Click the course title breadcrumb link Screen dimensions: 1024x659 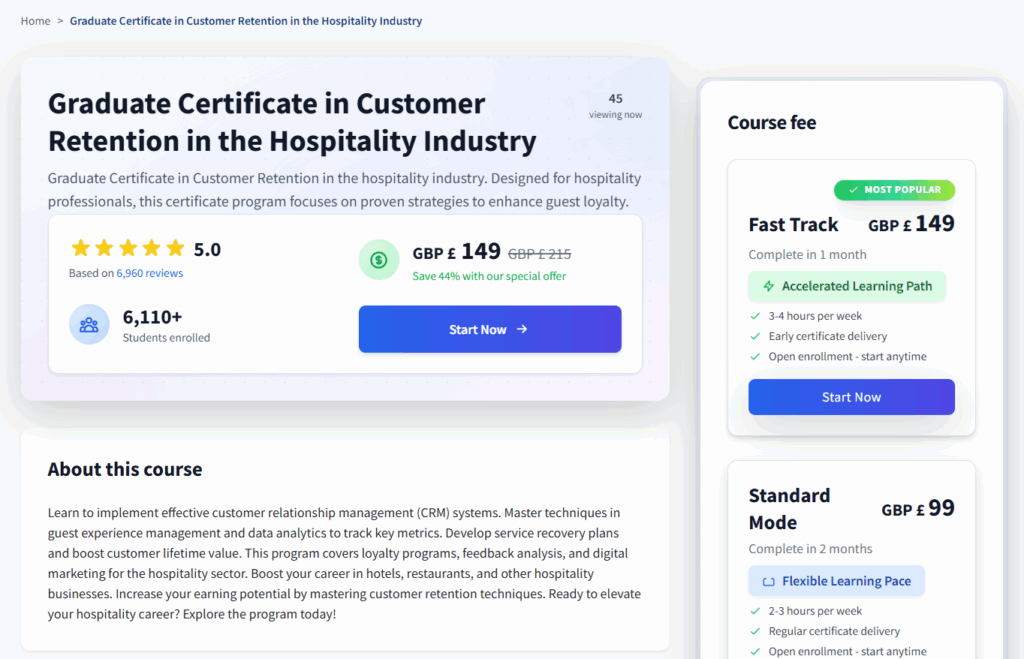pos(246,21)
